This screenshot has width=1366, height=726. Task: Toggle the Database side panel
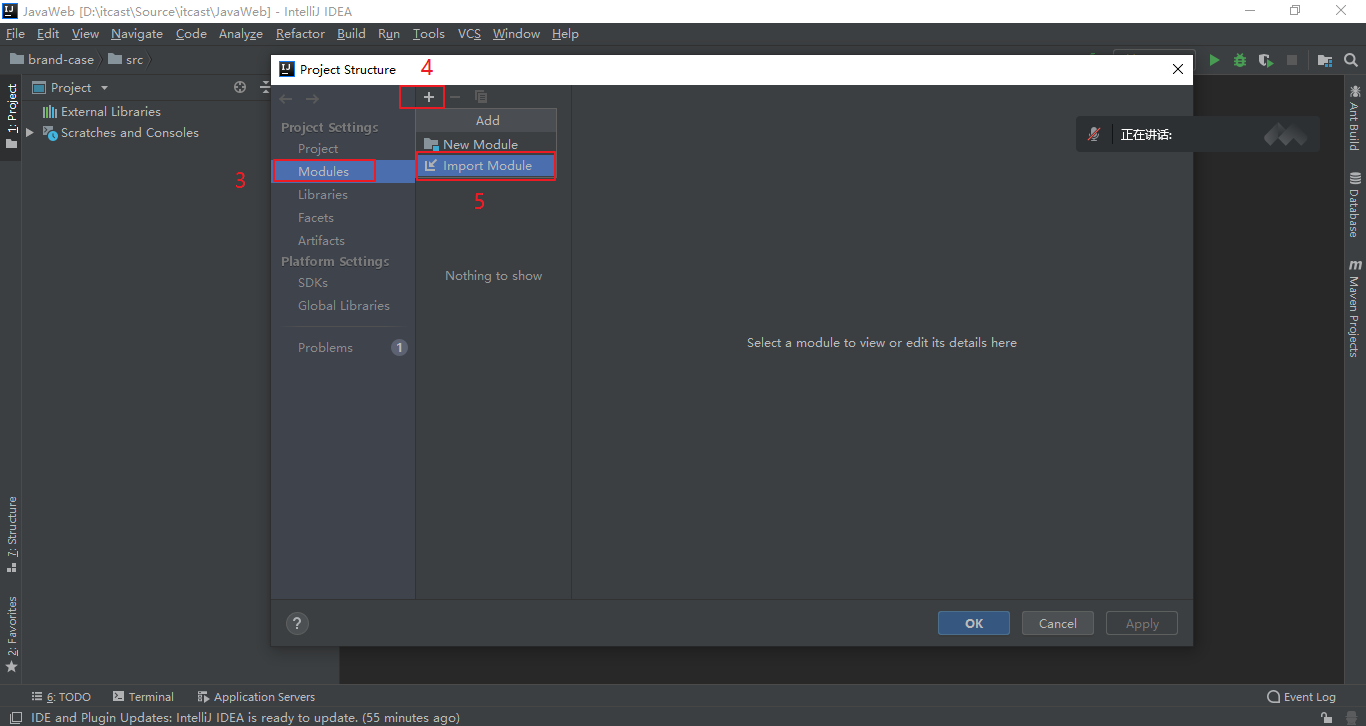tap(1355, 204)
